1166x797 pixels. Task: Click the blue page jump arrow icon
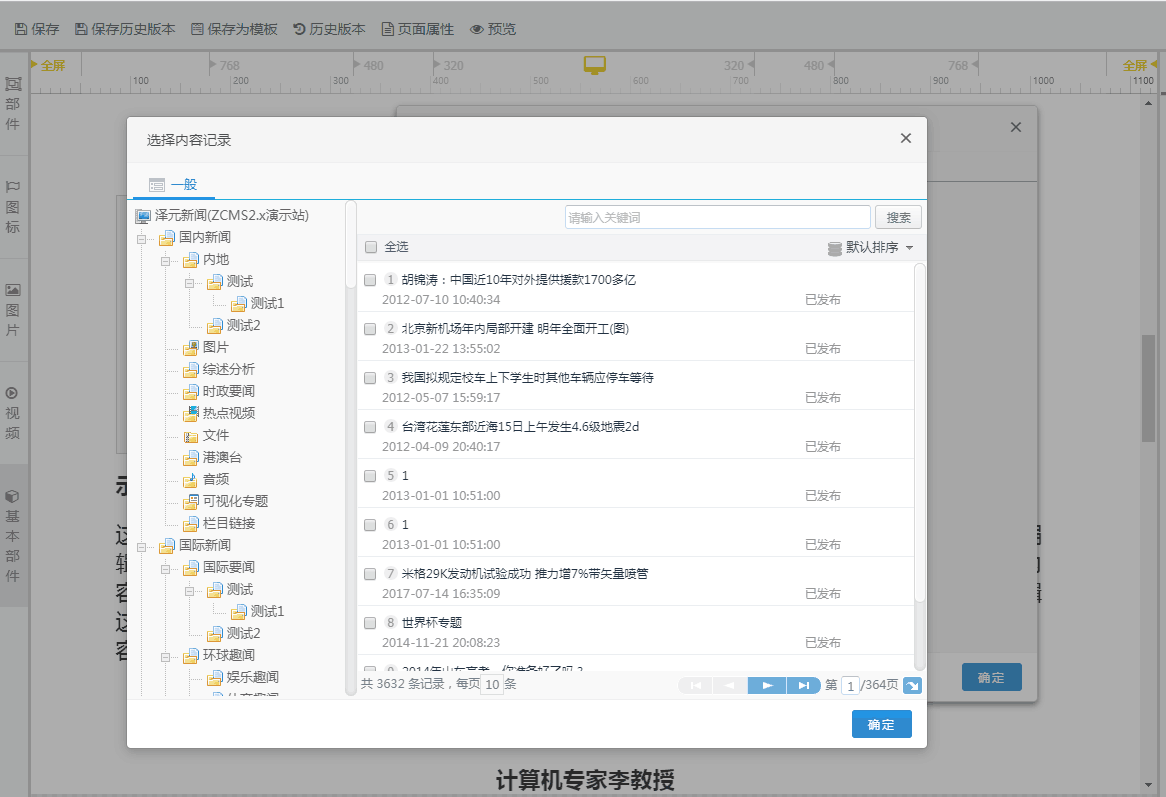point(911,685)
